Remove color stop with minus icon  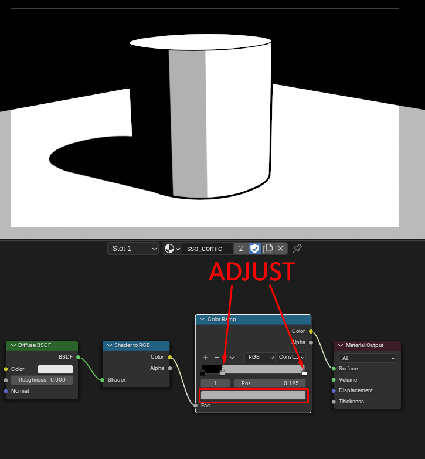(217, 357)
